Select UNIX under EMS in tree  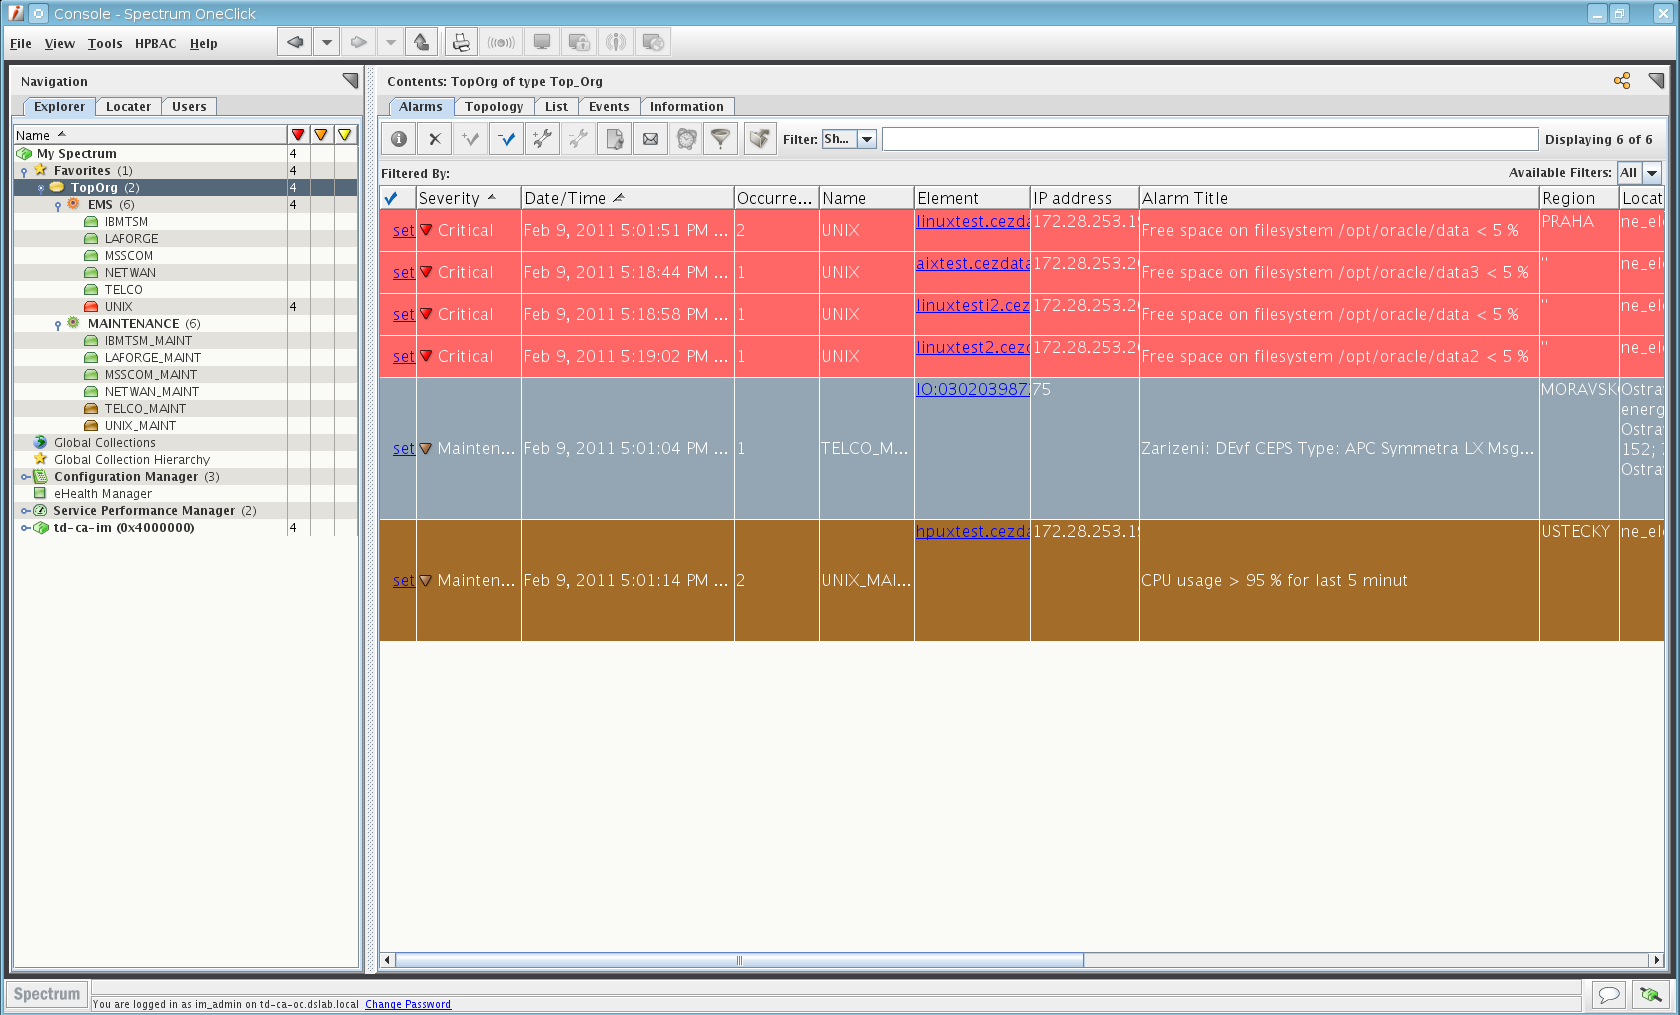118,307
